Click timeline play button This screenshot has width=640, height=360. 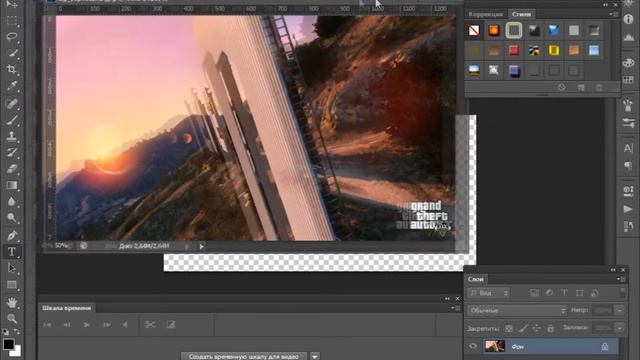(x=87, y=325)
